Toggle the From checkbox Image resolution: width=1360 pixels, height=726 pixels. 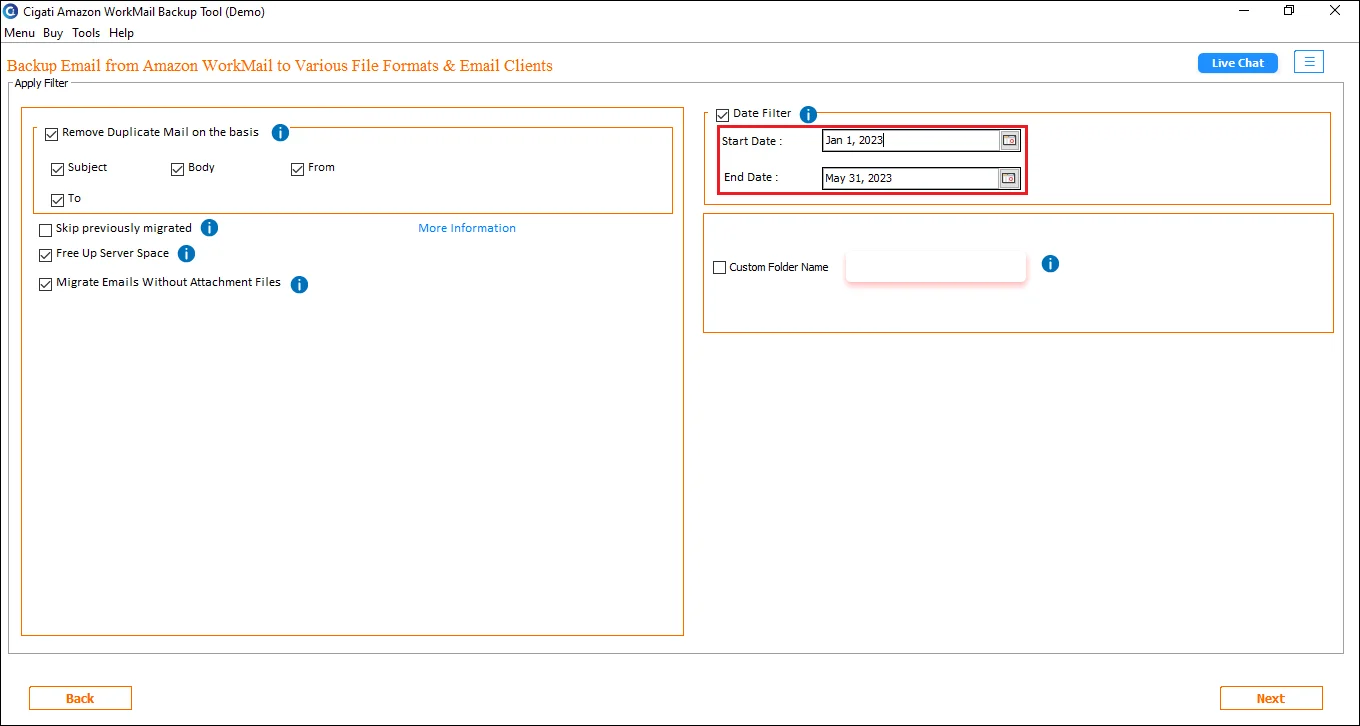coord(297,169)
